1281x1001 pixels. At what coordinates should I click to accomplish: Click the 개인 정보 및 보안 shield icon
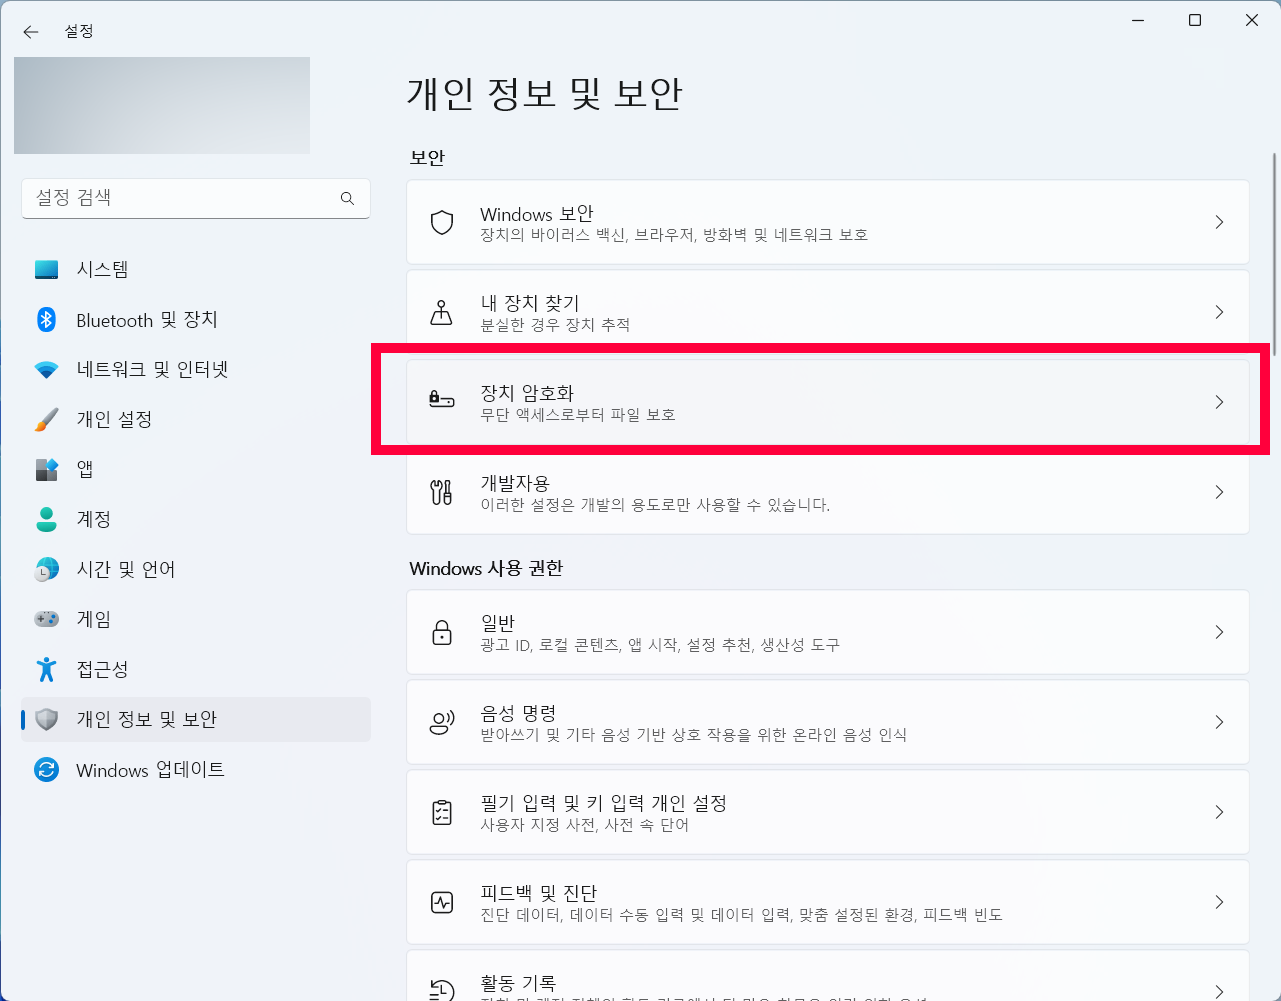pyautogui.click(x=46, y=719)
